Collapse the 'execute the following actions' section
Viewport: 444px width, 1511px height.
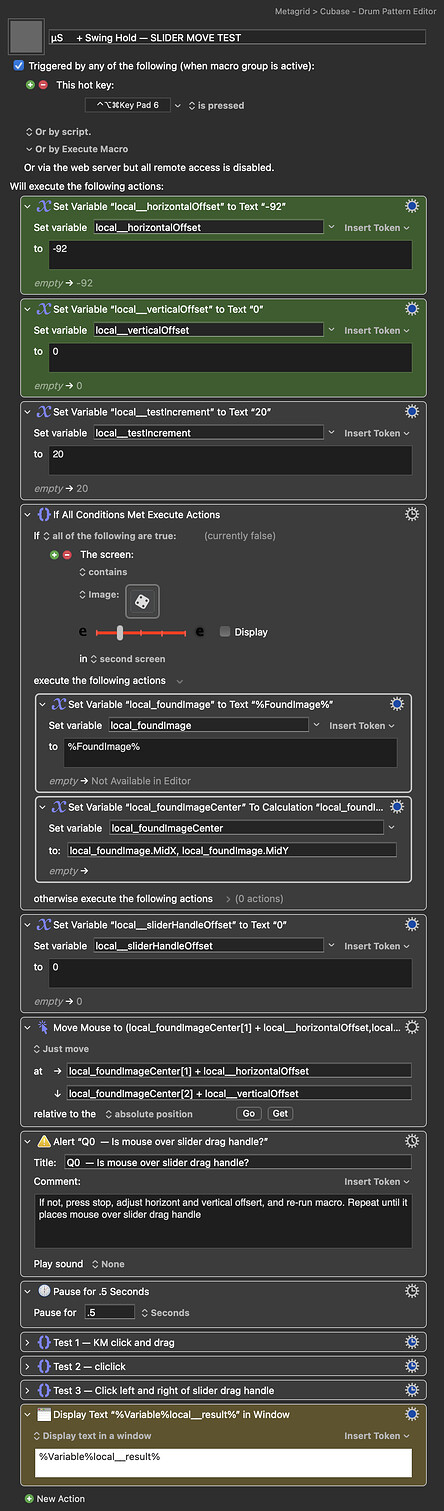[x=180, y=680]
